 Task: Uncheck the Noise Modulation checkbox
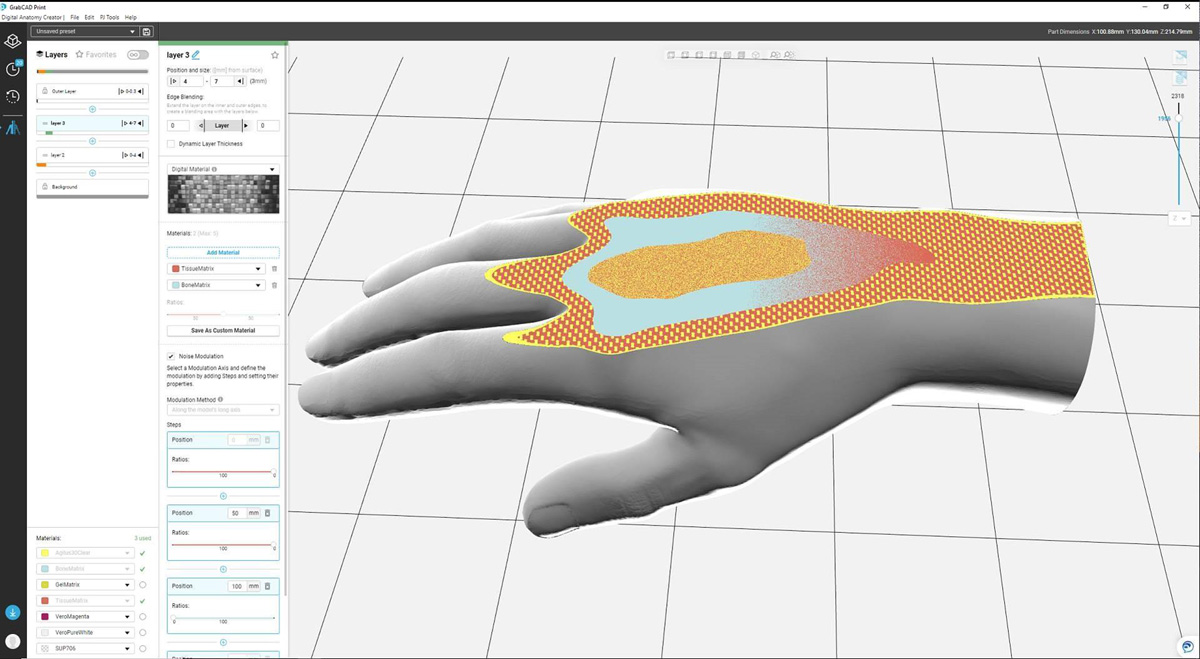[171, 356]
